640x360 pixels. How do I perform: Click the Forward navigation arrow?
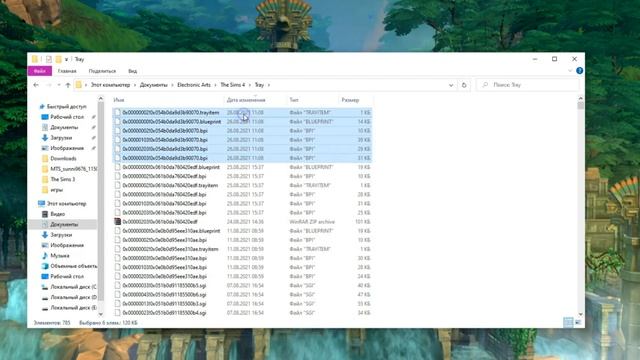(x=49, y=85)
